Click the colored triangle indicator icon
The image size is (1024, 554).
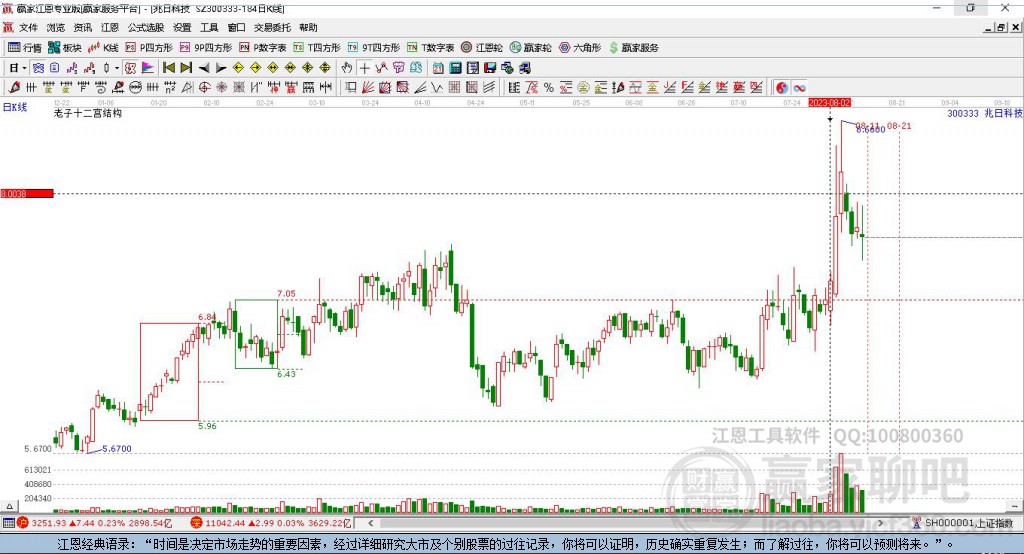click(x=148, y=68)
